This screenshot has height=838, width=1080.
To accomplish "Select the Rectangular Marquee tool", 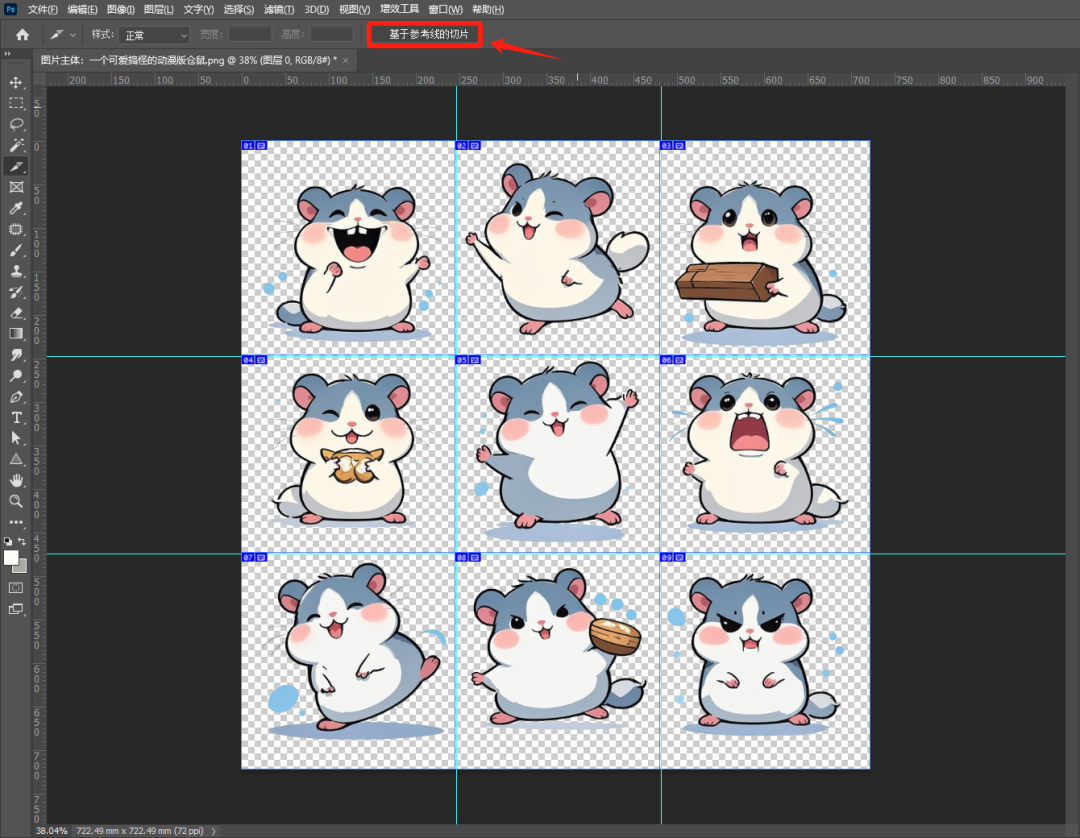I will pos(16,104).
